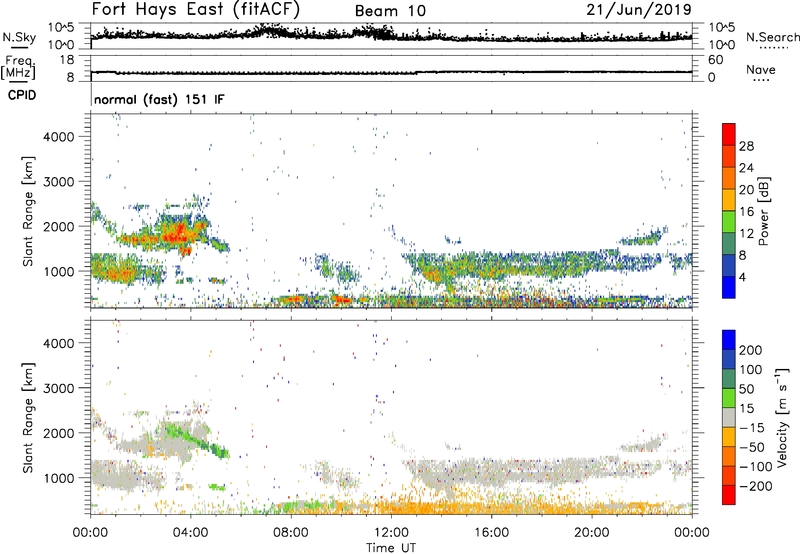This screenshot has height=554, width=800.
Task: Click the "Time UT" axis title
Action: [x=391, y=548]
